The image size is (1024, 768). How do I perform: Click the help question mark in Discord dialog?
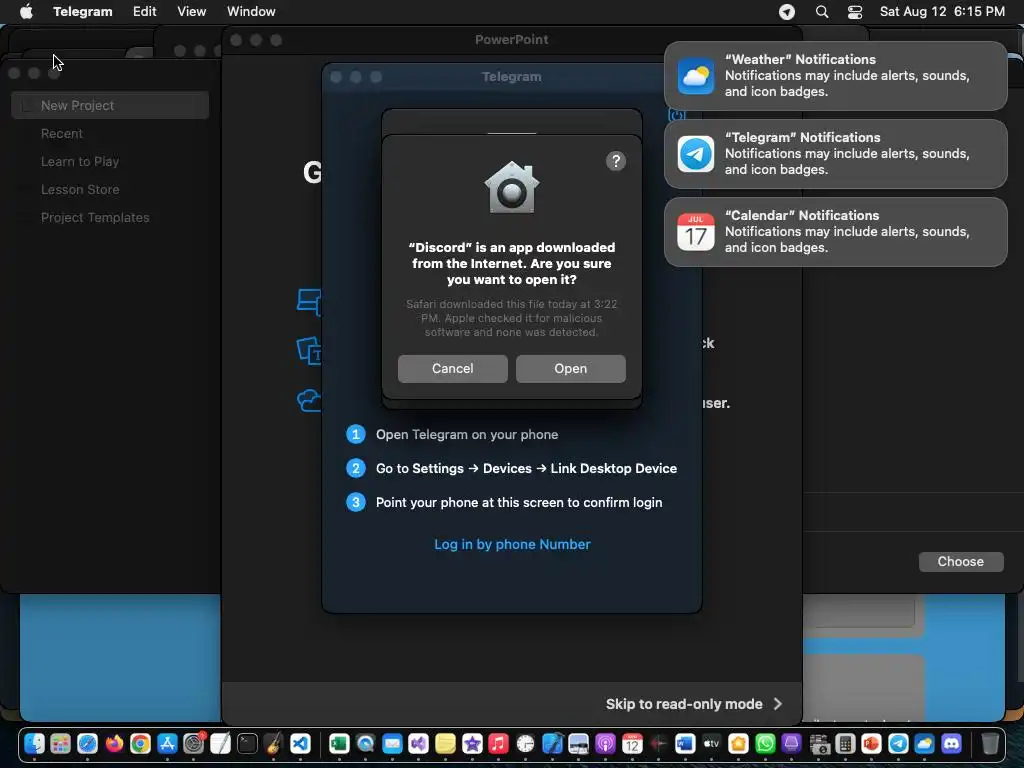tap(615, 161)
